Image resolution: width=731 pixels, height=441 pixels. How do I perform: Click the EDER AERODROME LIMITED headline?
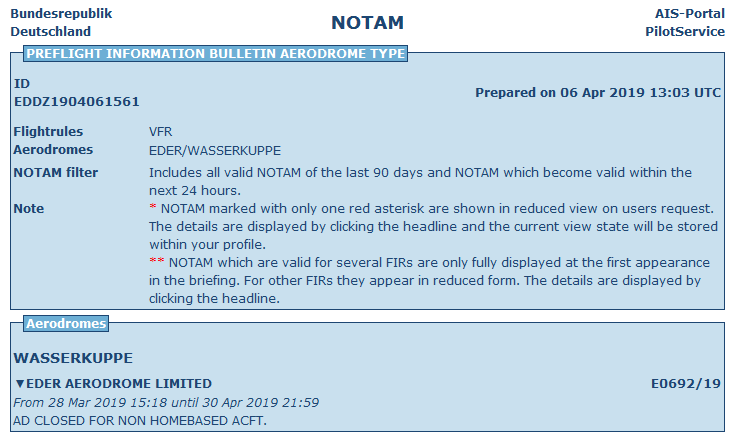[x=119, y=384]
